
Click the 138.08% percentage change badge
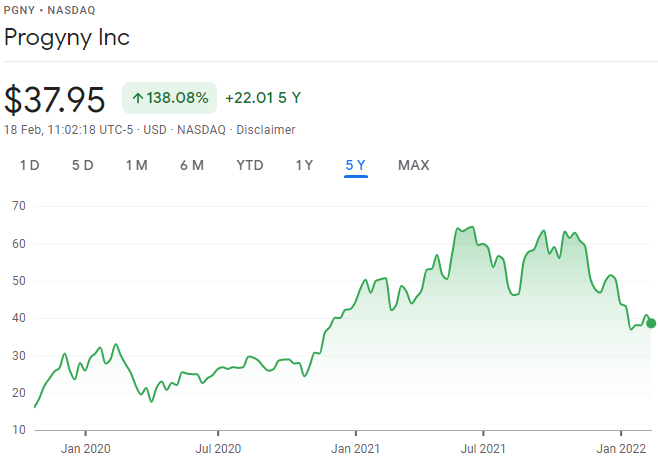170,98
